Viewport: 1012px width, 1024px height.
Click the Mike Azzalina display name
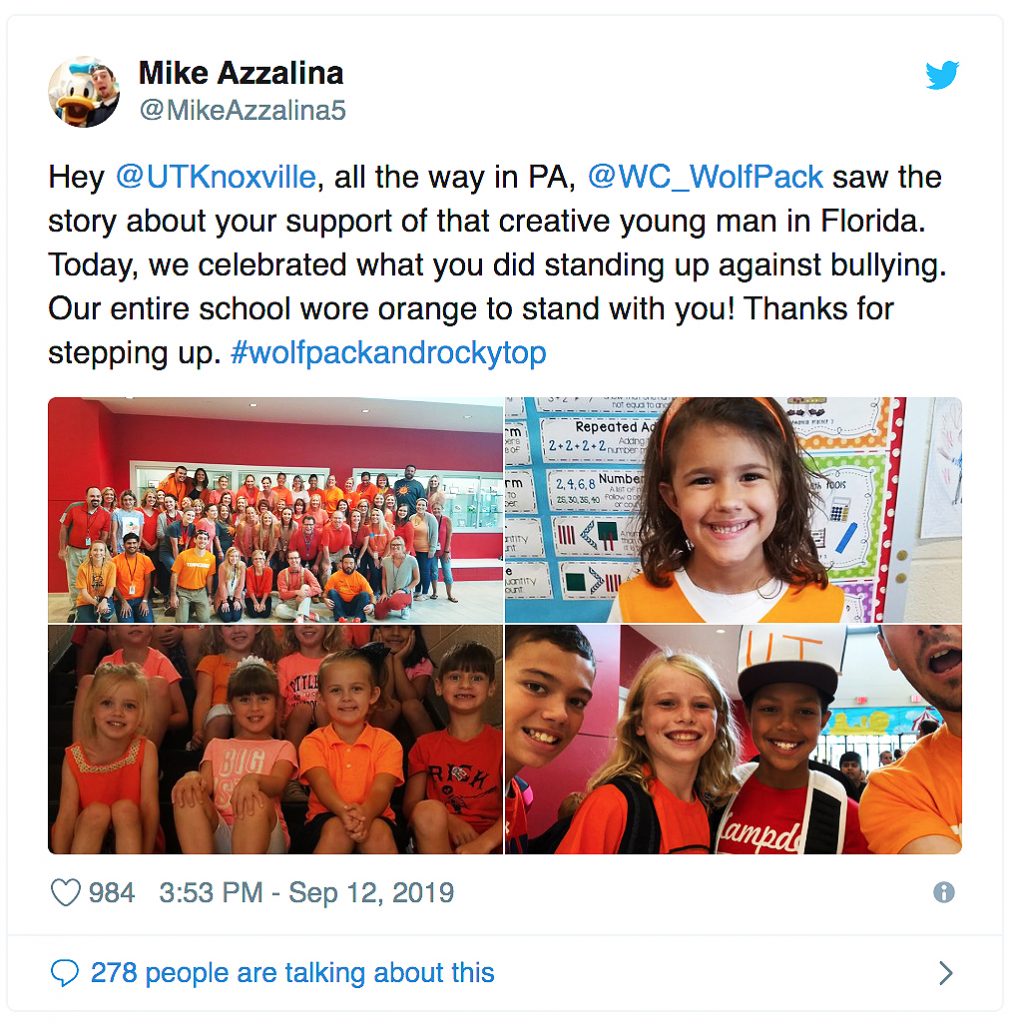point(241,73)
